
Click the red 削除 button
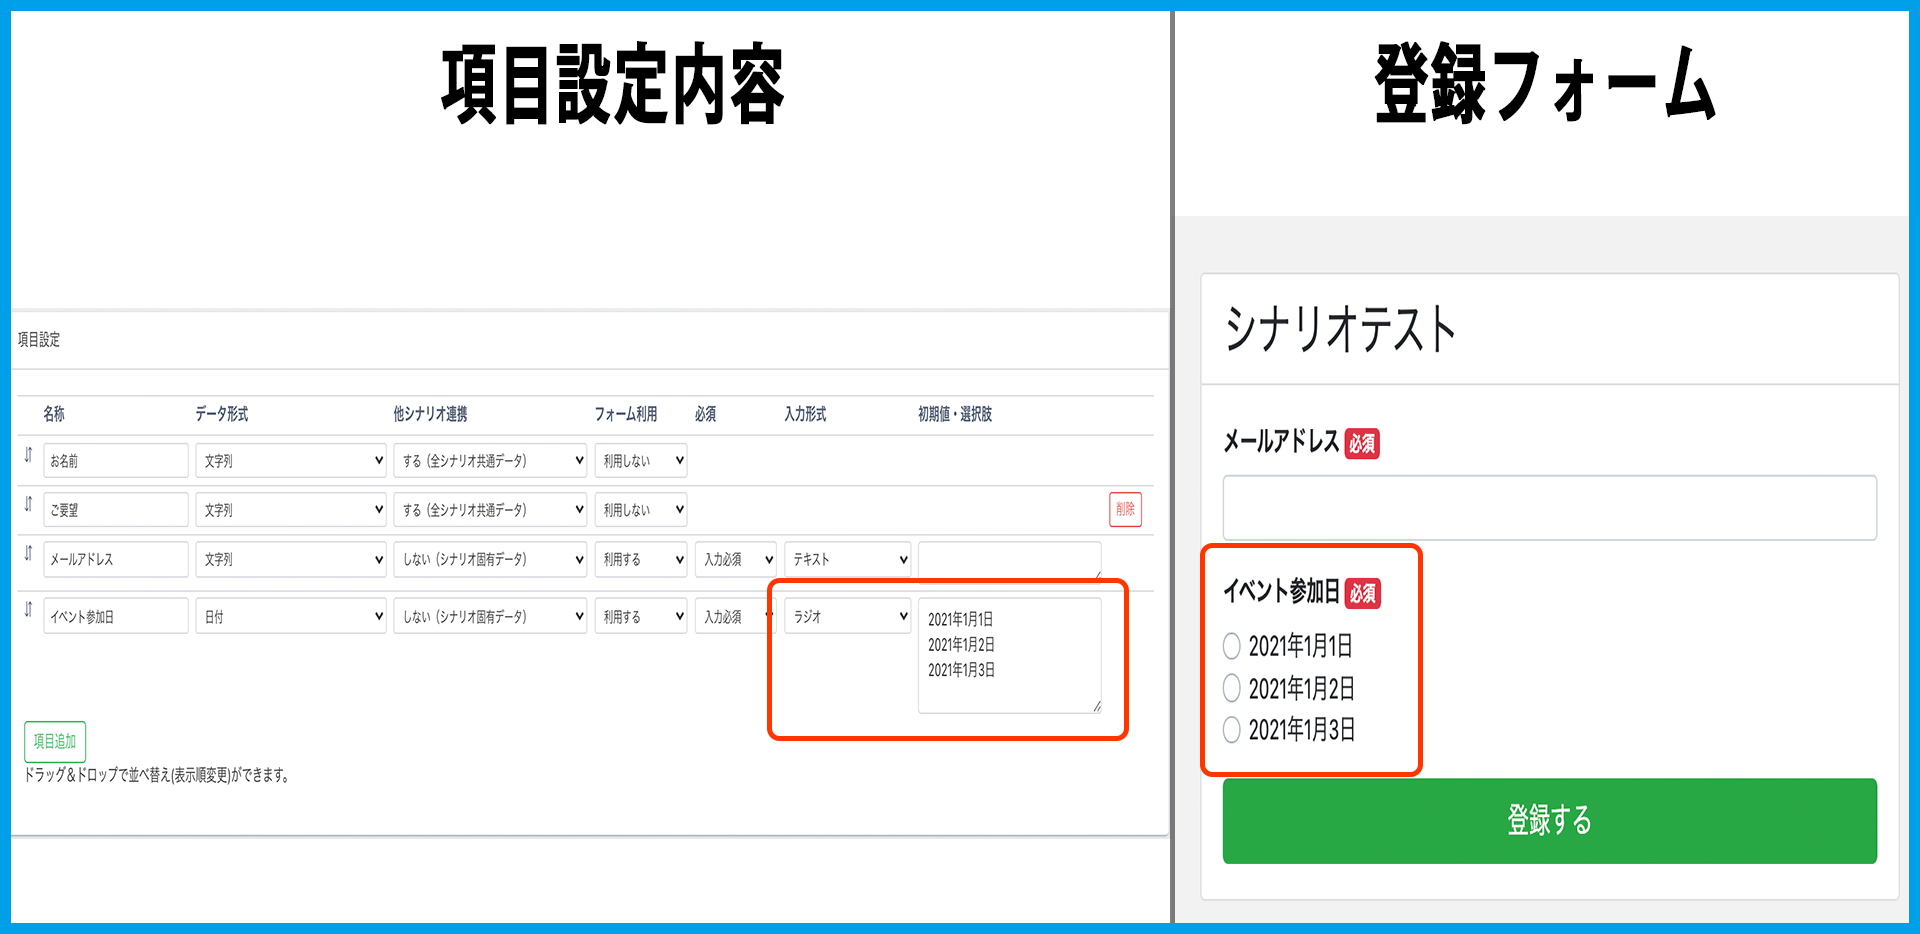[1125, 509]
